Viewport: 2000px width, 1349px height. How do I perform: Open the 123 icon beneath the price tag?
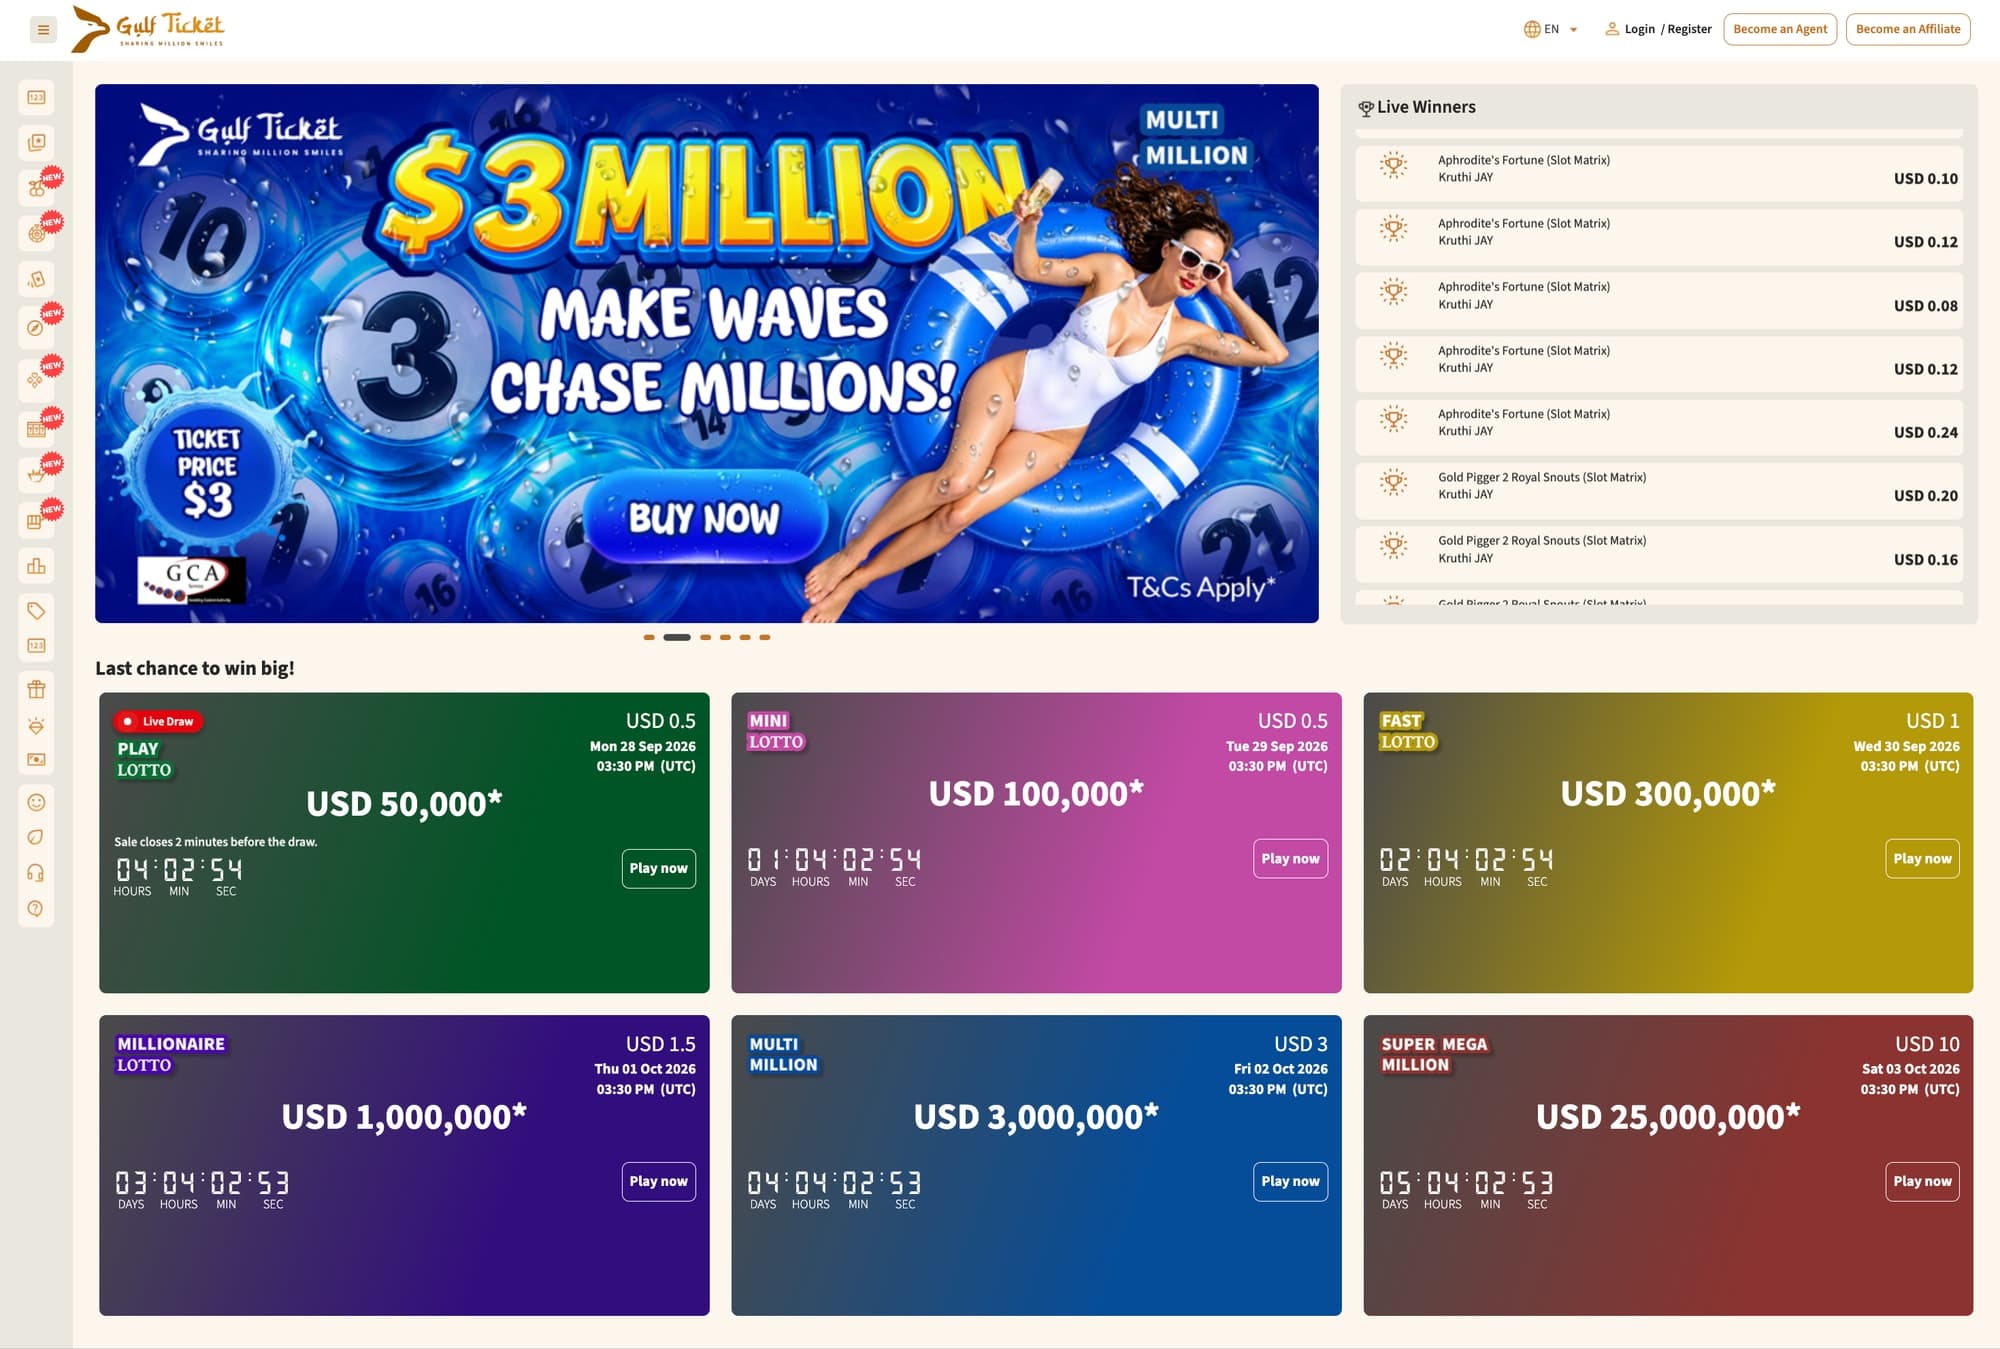pyautogui.click(x=36, y=646)
